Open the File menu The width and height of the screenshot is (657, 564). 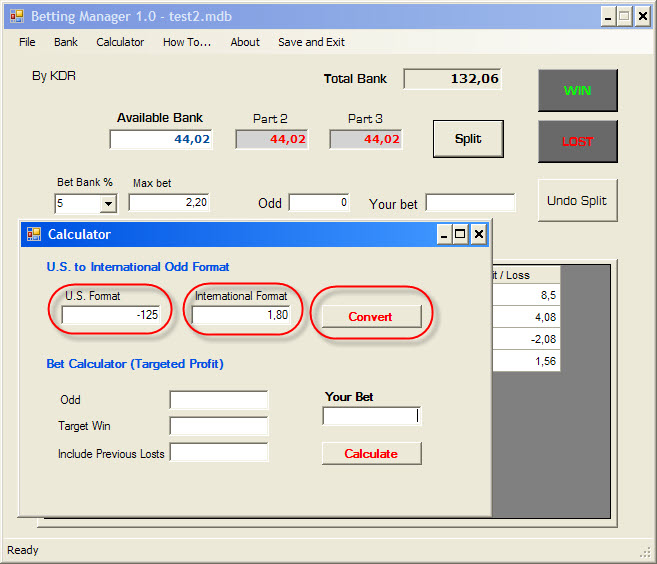point(27,42)
